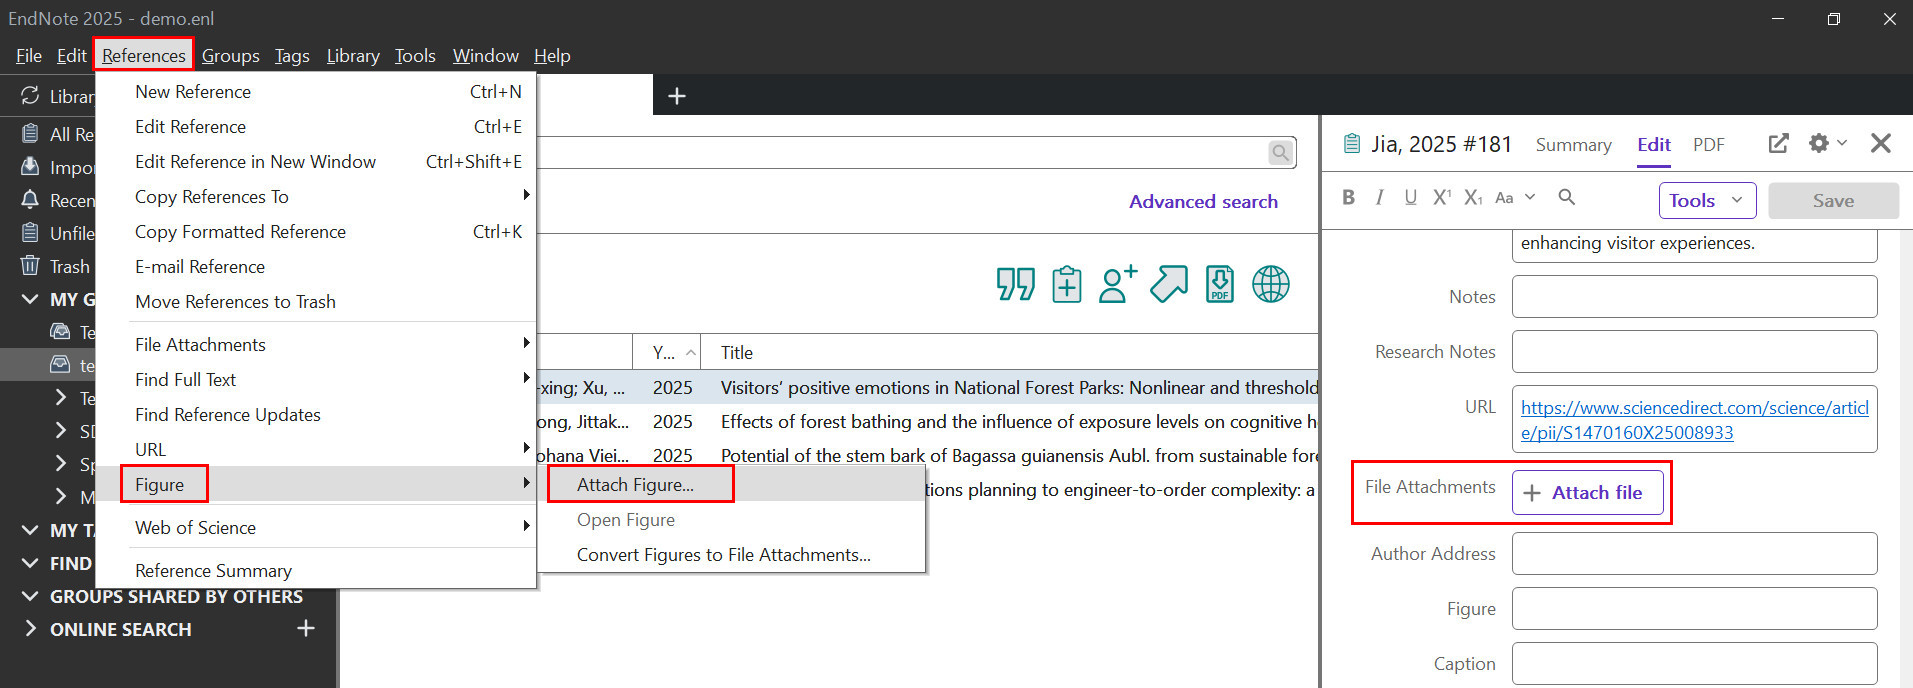1913x688 pixels.
Task: Open the Tools dropdown in reference editor
Action: click(1707, 201)
